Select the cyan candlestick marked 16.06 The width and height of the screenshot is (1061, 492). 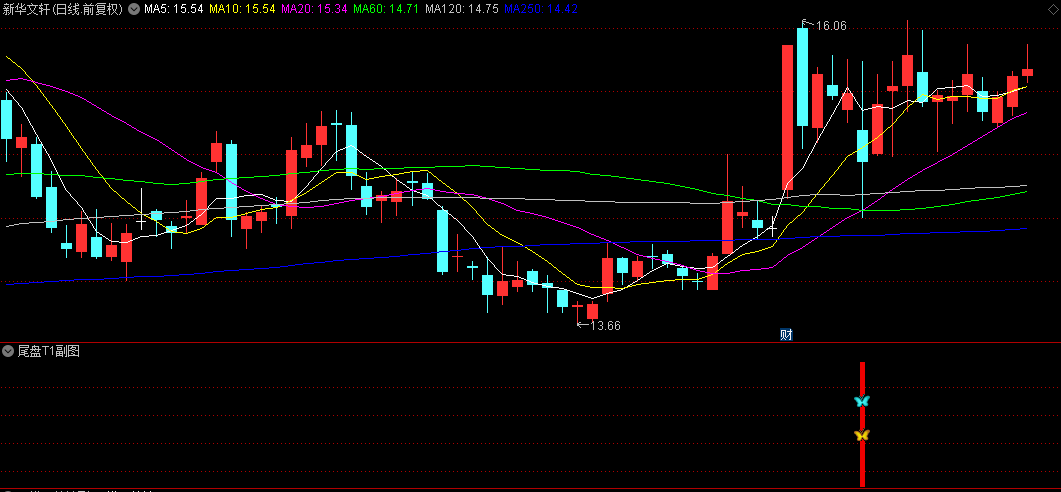click(803, 76)
